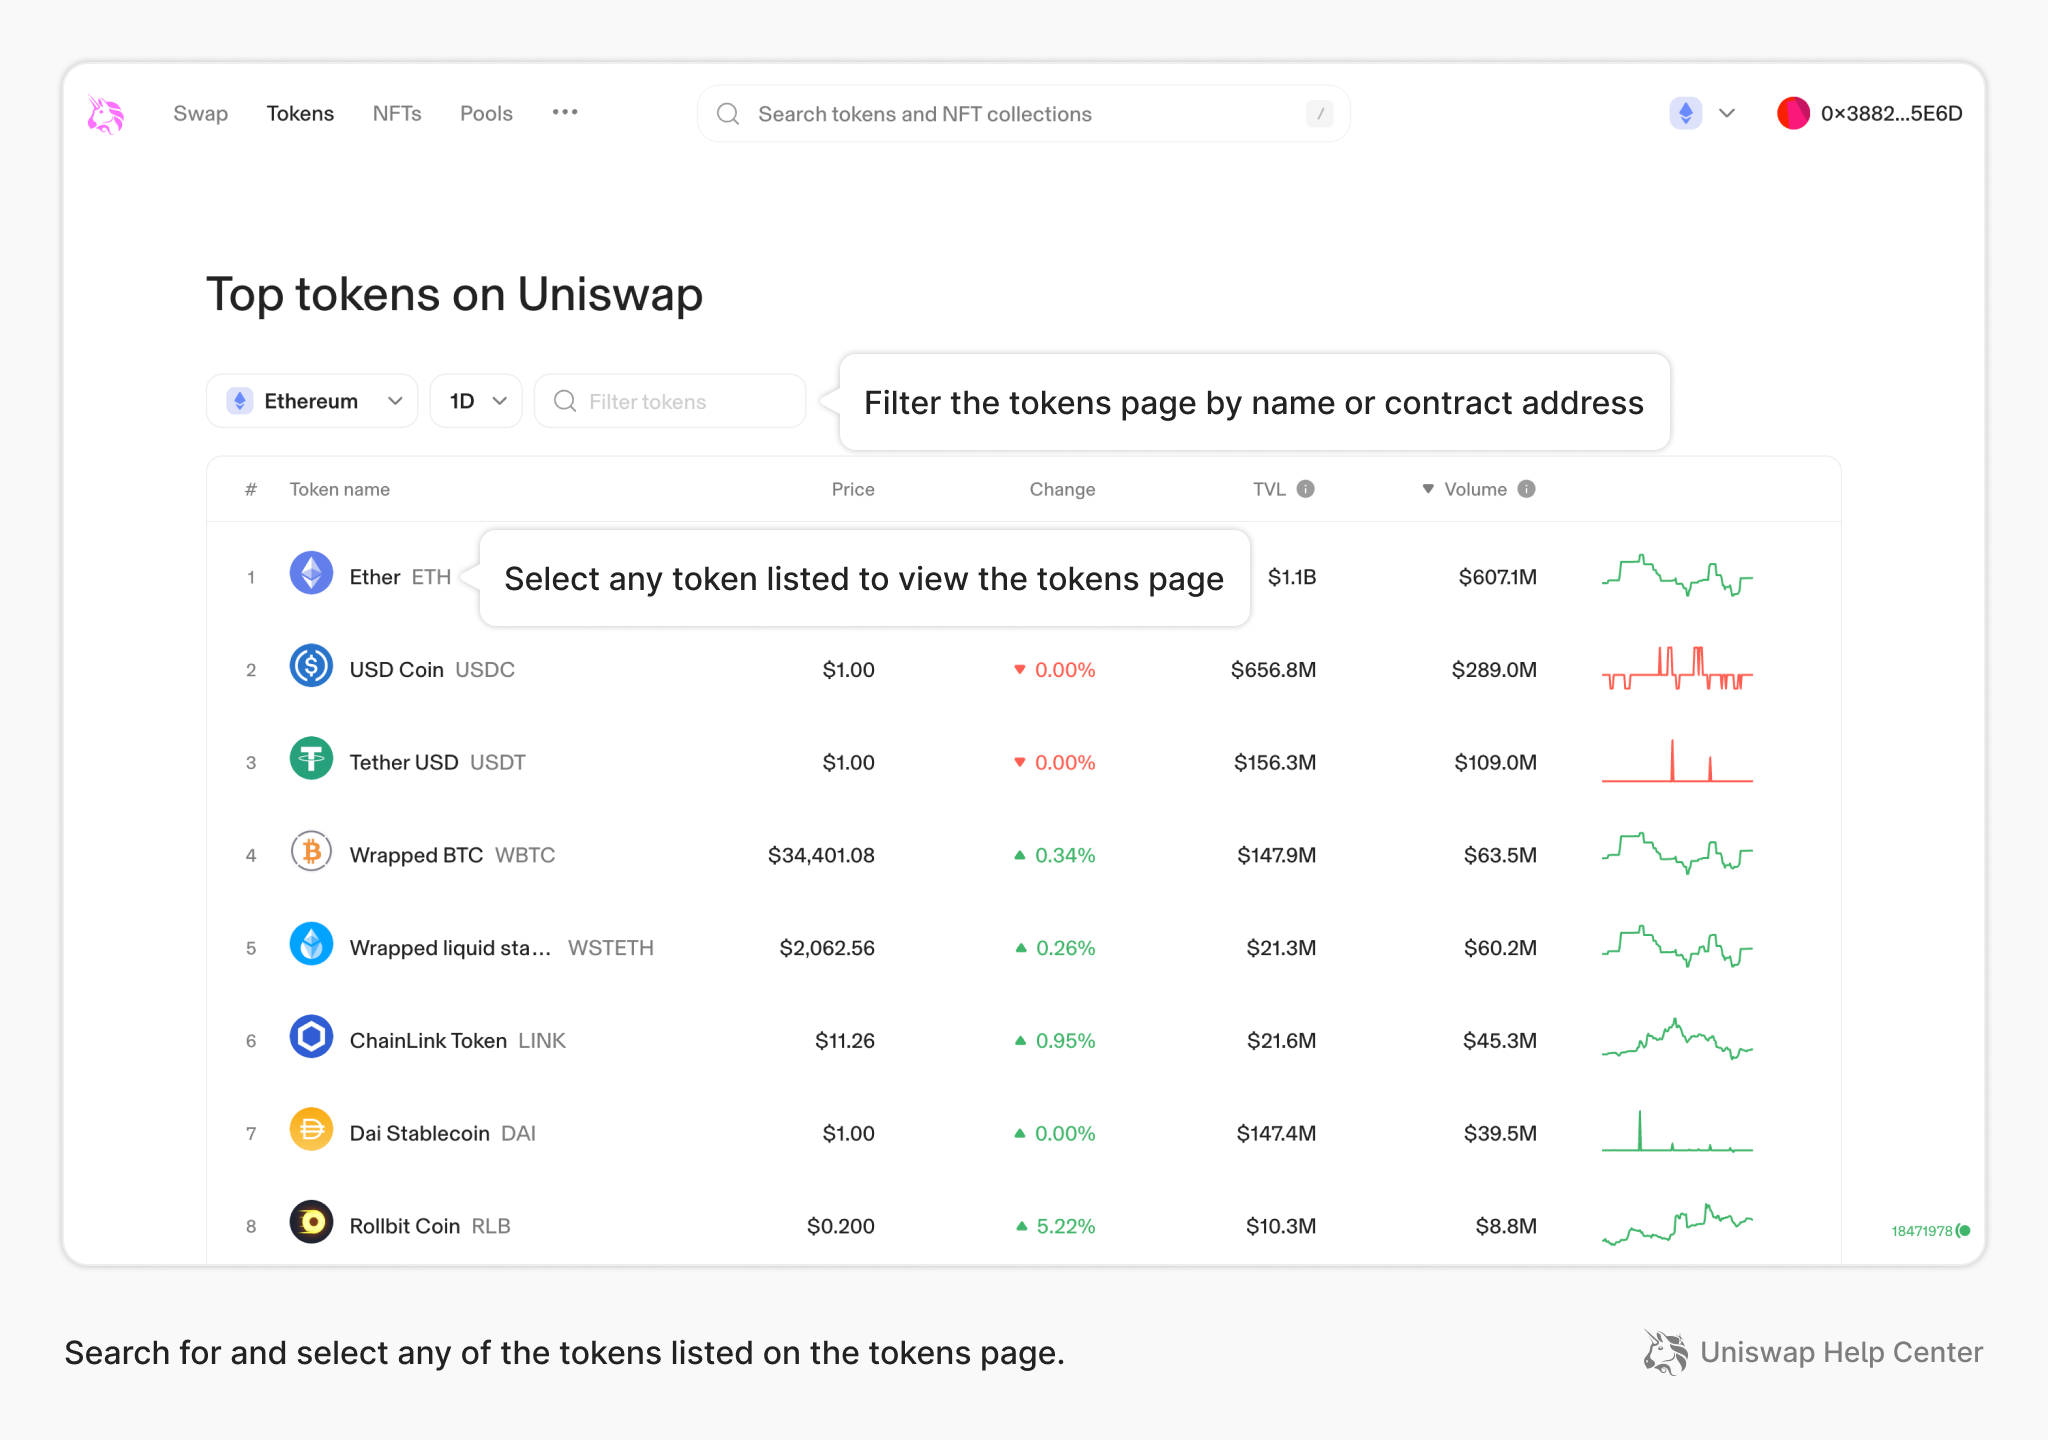Click the Dai Stablecoin icon
Image resolution: width=2048 pixels, height=1440 pixels.
311,1130
